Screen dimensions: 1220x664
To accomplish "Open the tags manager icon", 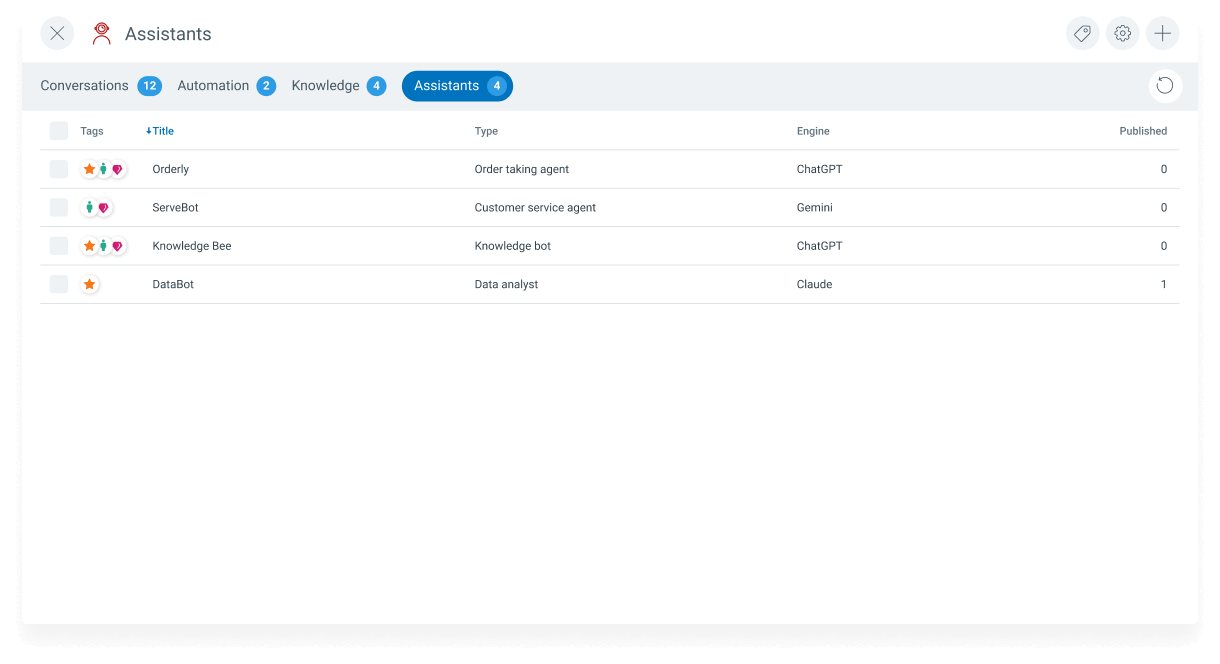I will (x=1082, y=33).
